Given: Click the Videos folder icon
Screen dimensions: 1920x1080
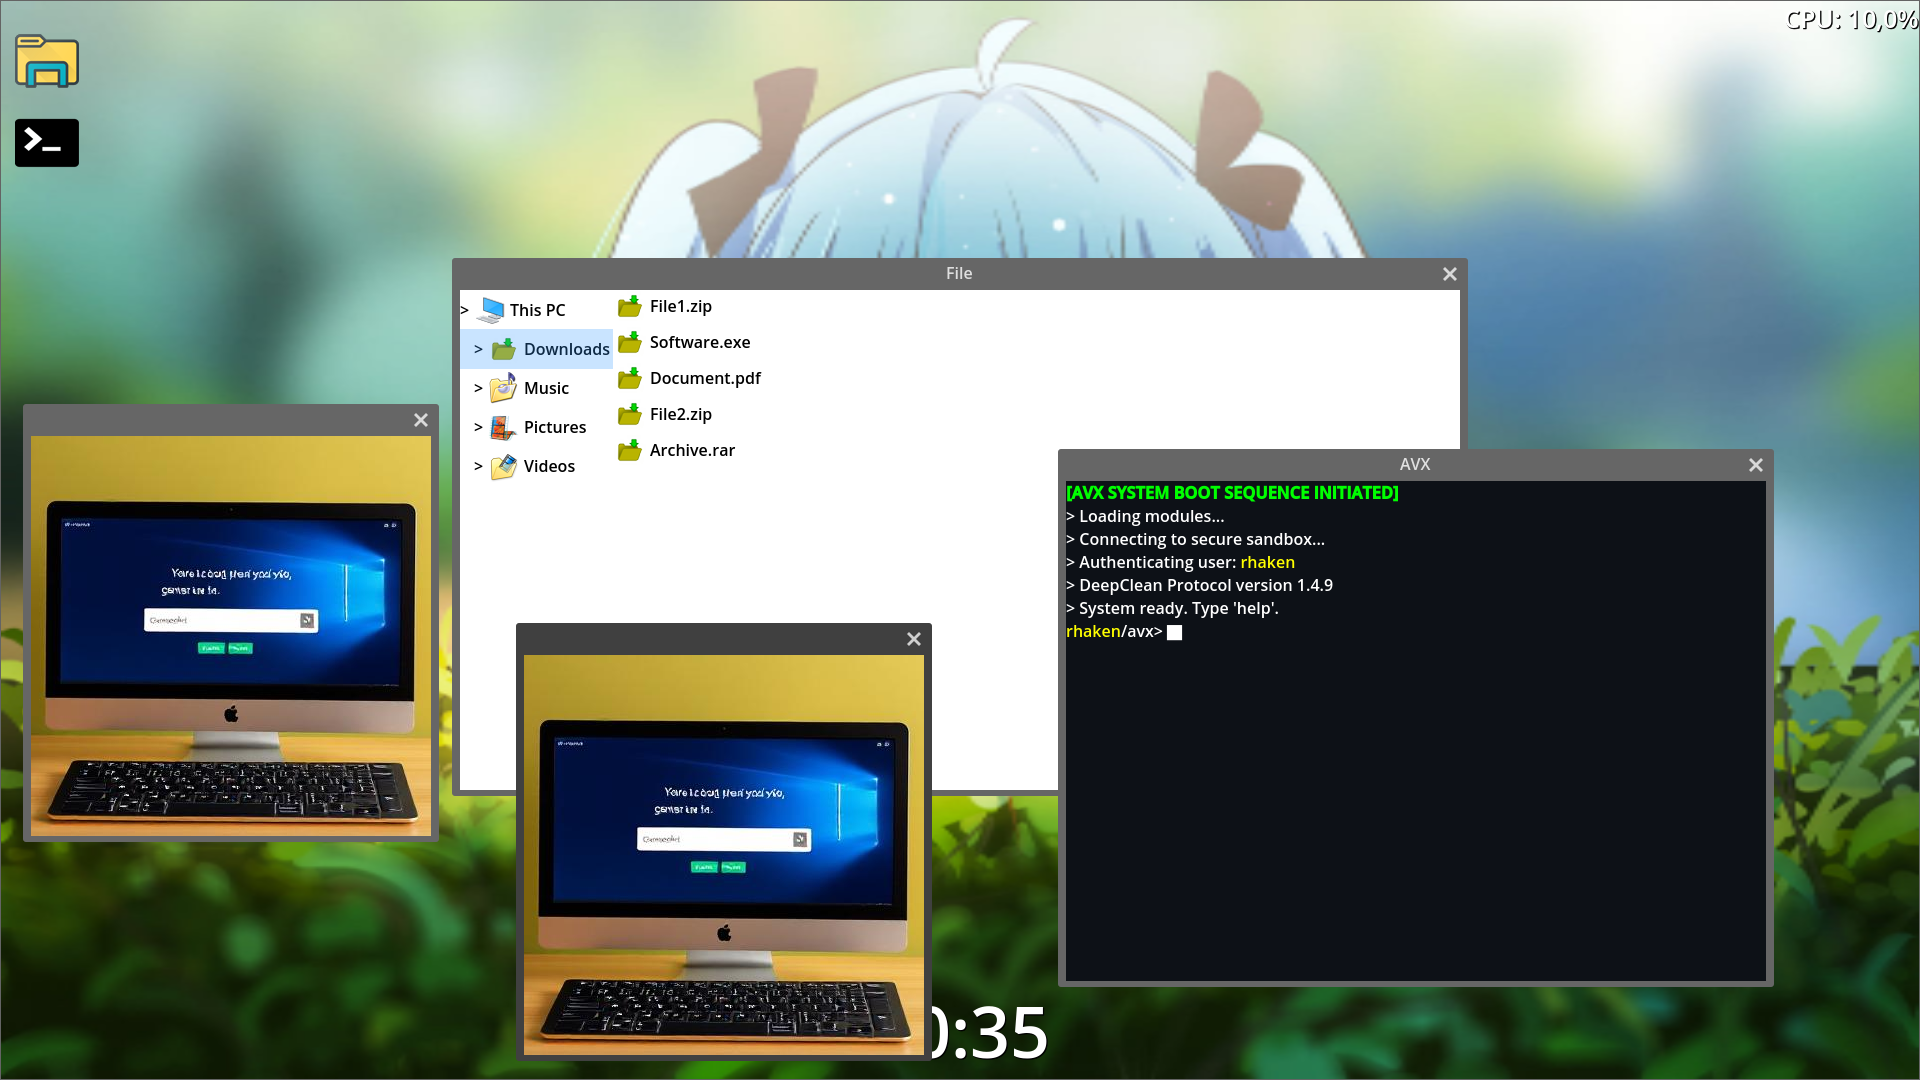Looking at the screenshot, I should [502, 466].
